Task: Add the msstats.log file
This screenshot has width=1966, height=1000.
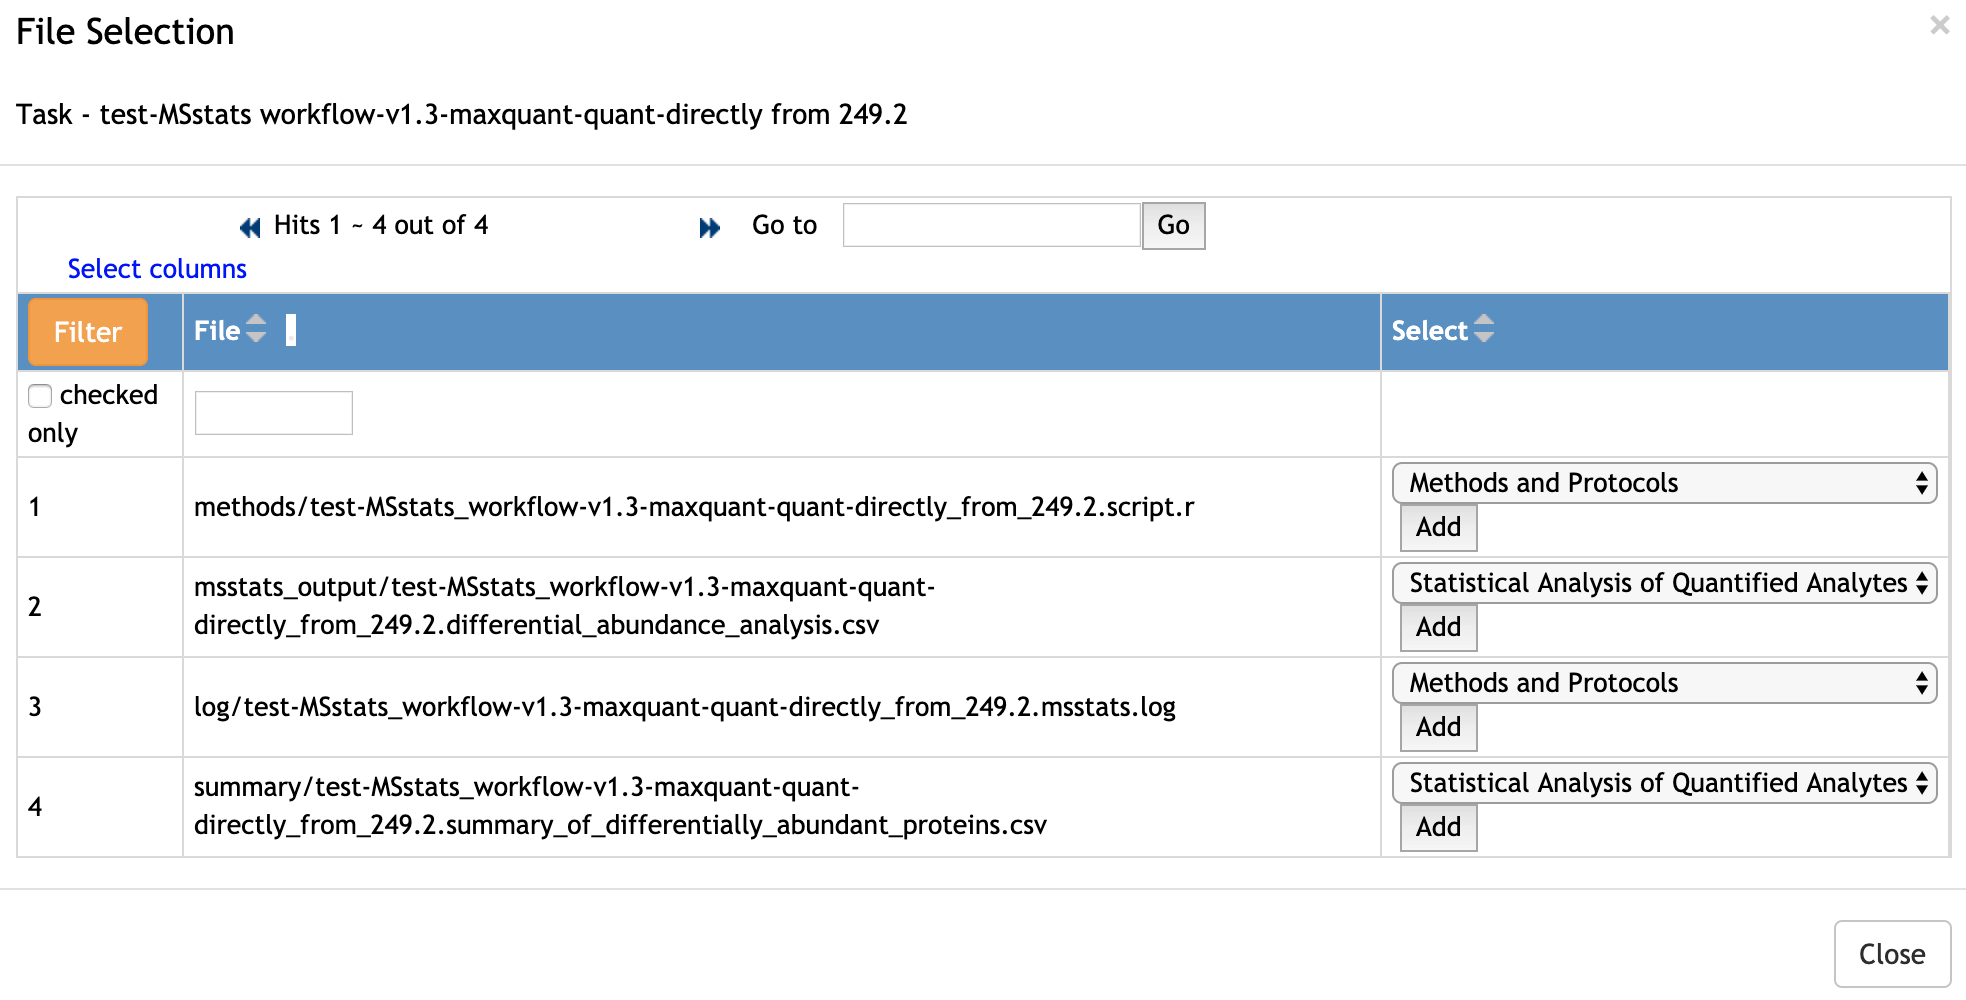Action: coord(1438,728)
